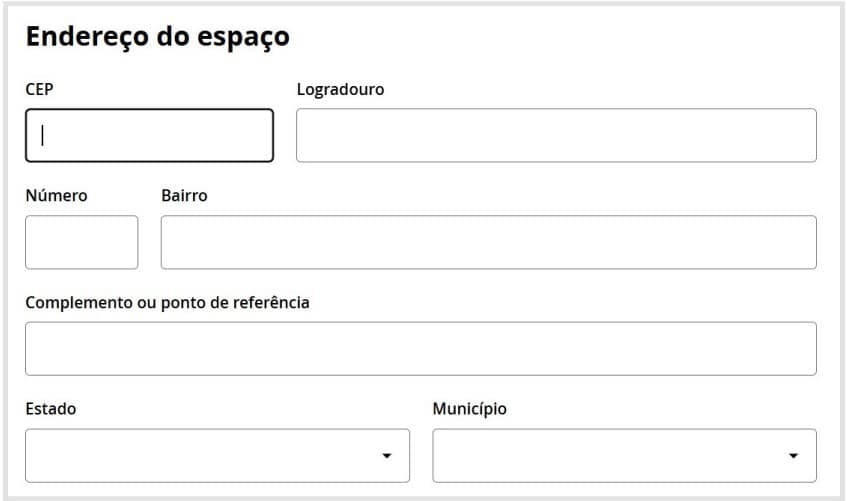Click the Logradouro label text
Screen dimensions: 847x501
tap(340, 89)
